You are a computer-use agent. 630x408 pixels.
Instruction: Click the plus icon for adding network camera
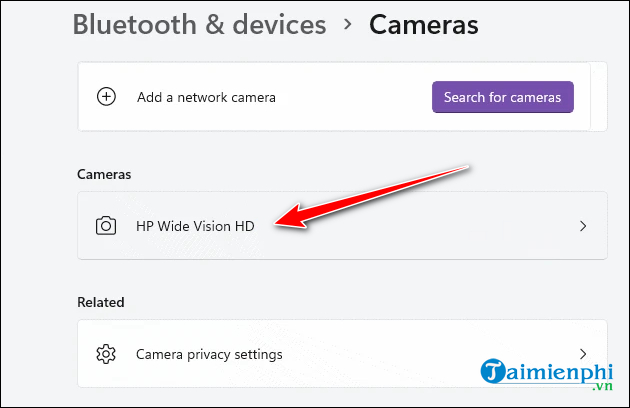pyautogui.click(x=106, y=97)
